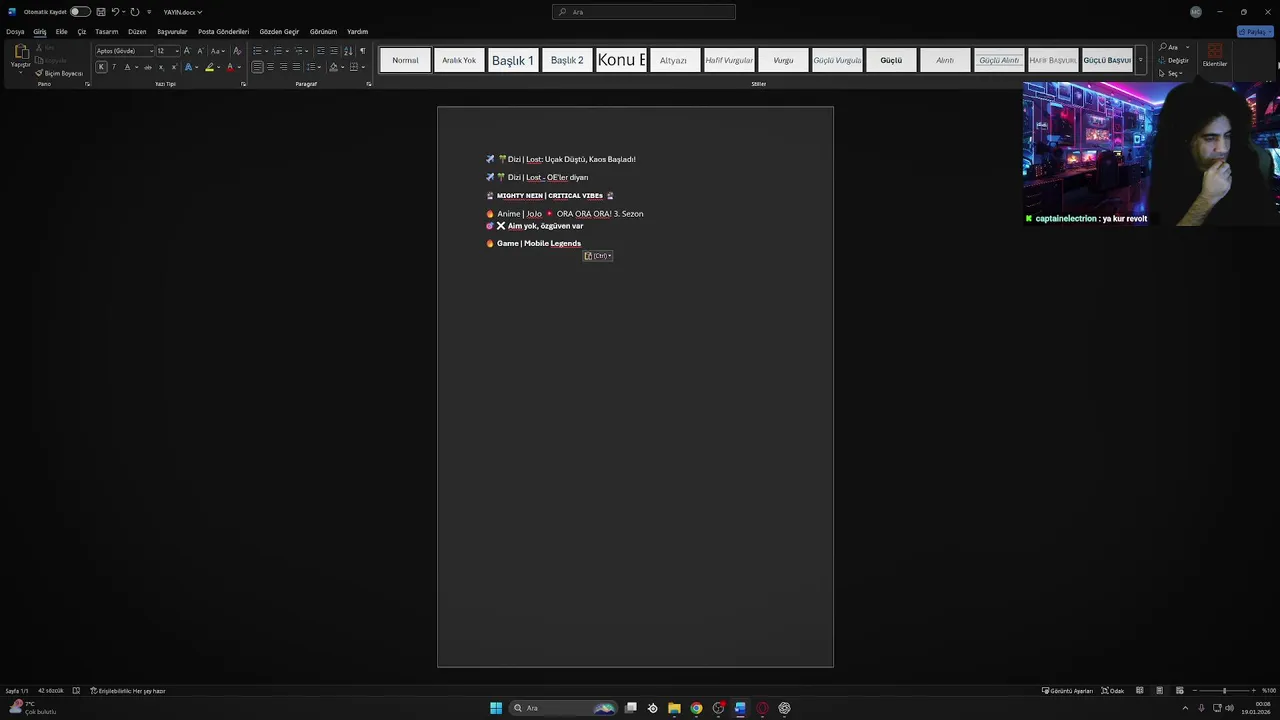Open the font name Aptos (Gövde) dropdown
The width and height of the screenshot is (1280, 720).
[x=150, y=51]
